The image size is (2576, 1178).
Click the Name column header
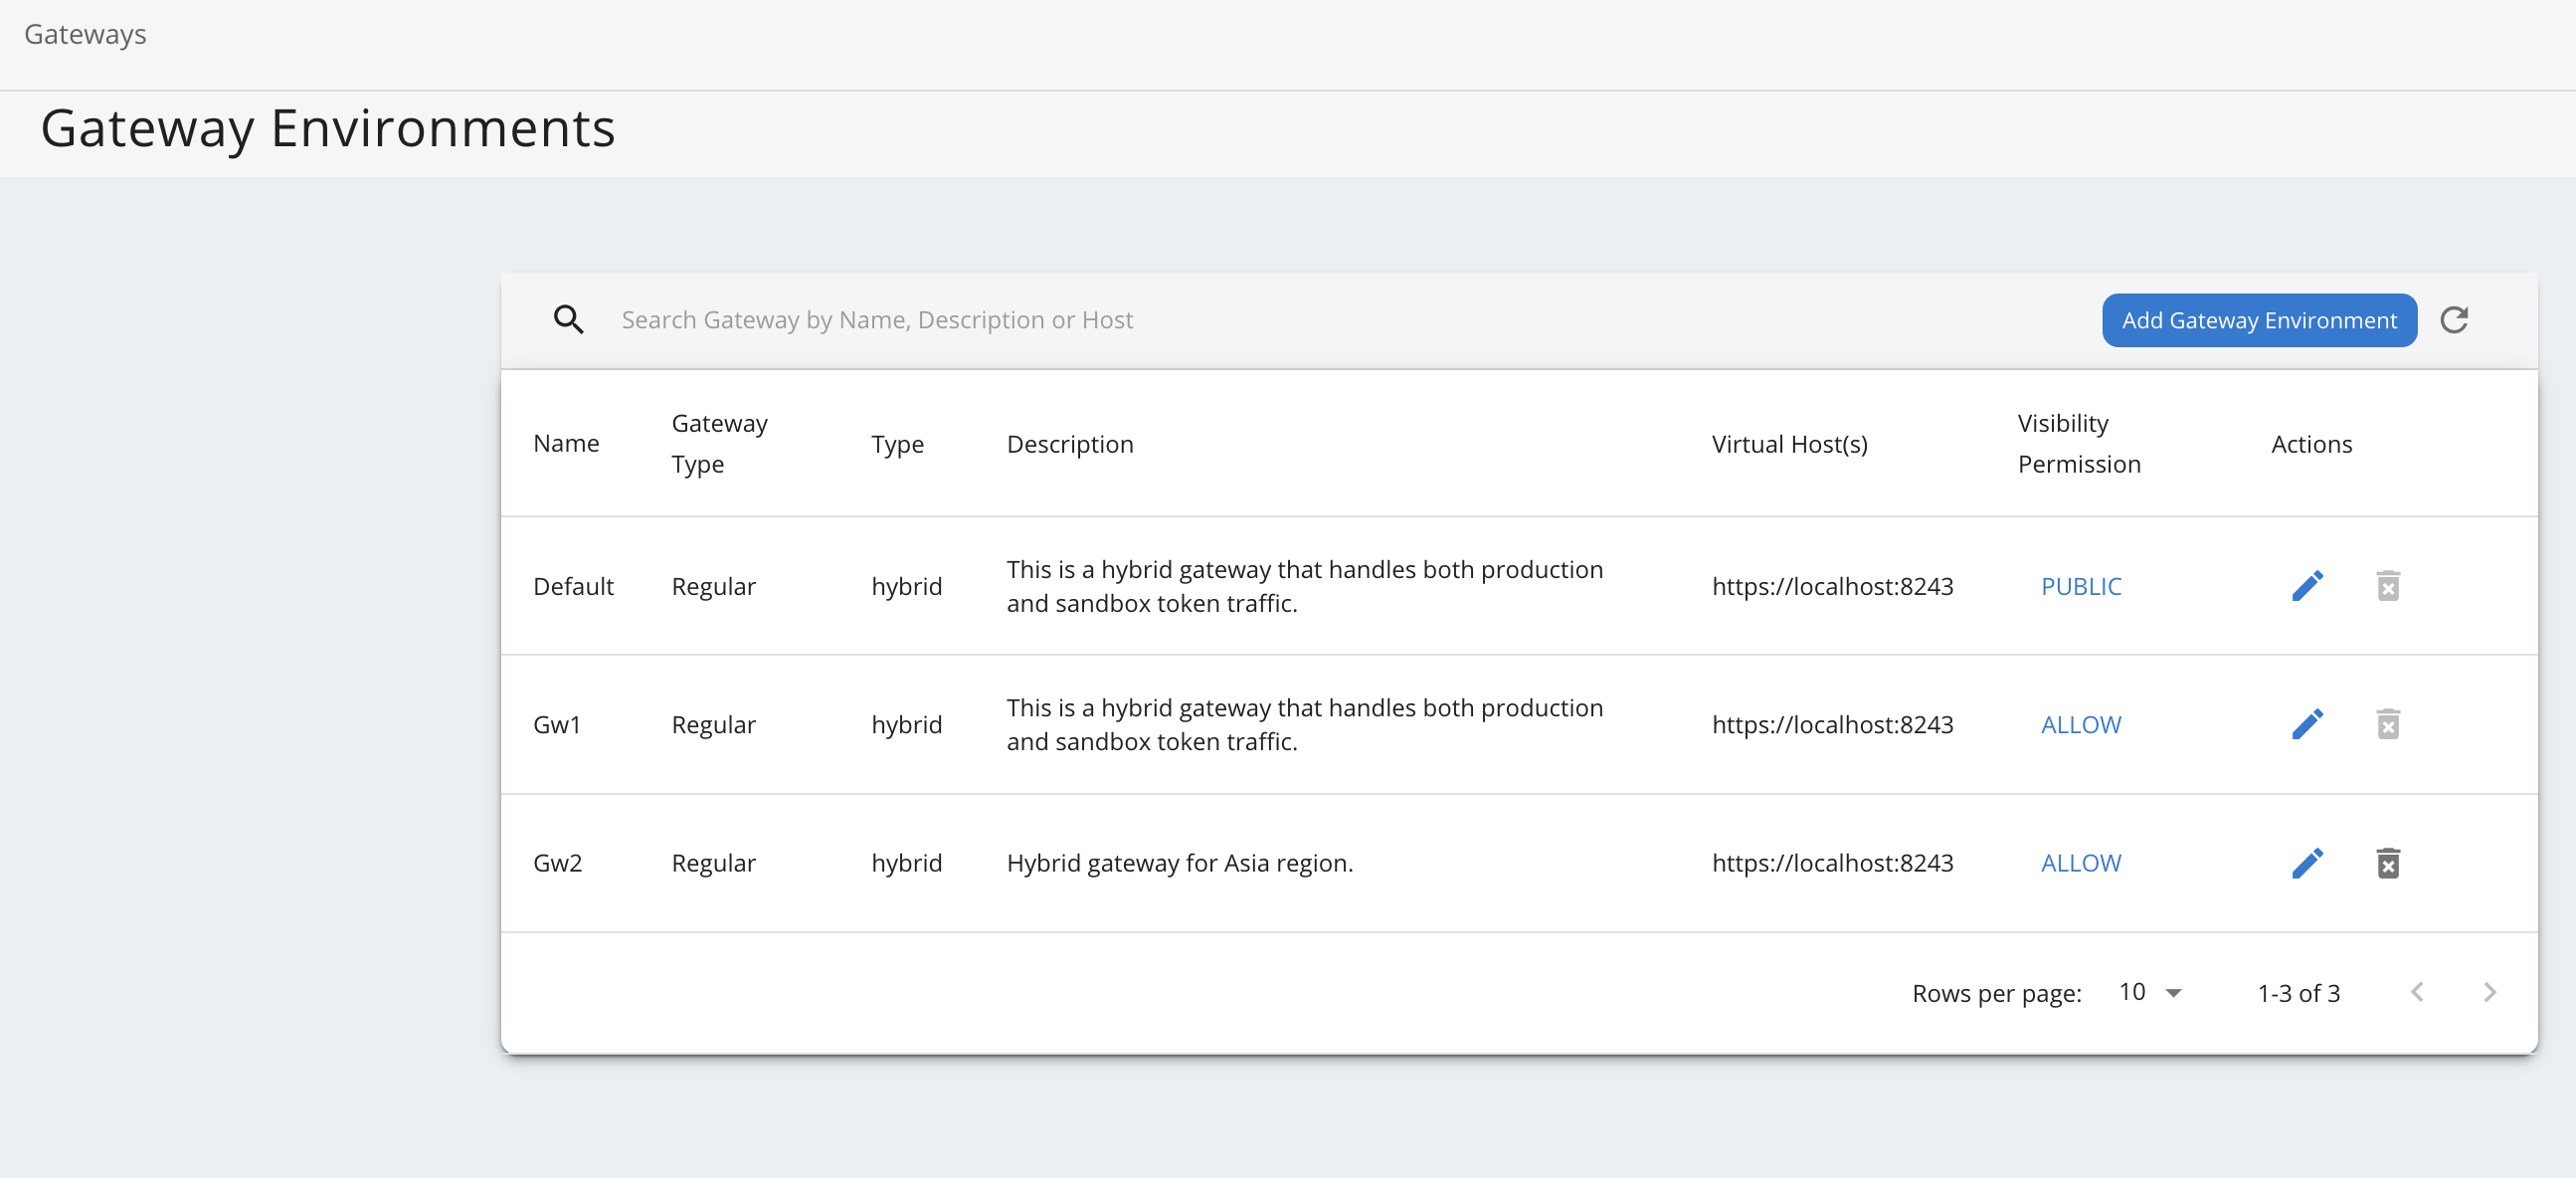pyautogui.click(x=566, y=444)
